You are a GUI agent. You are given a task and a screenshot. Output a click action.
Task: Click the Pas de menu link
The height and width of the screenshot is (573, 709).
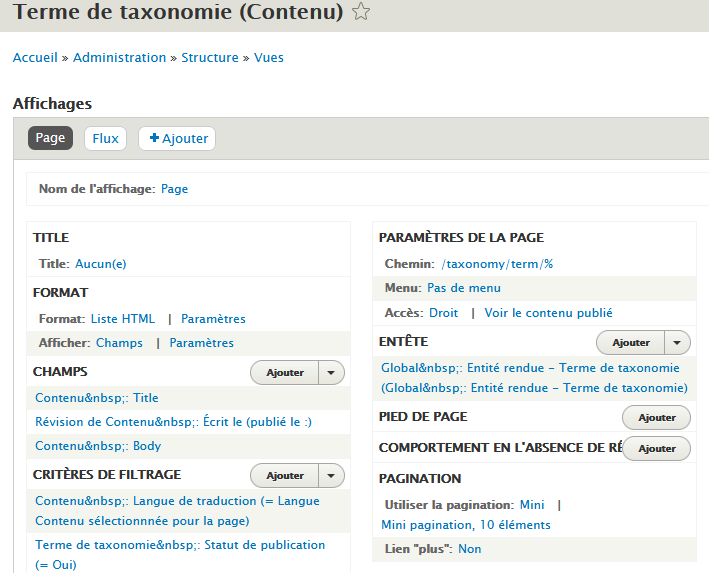(x=464, y=288)
